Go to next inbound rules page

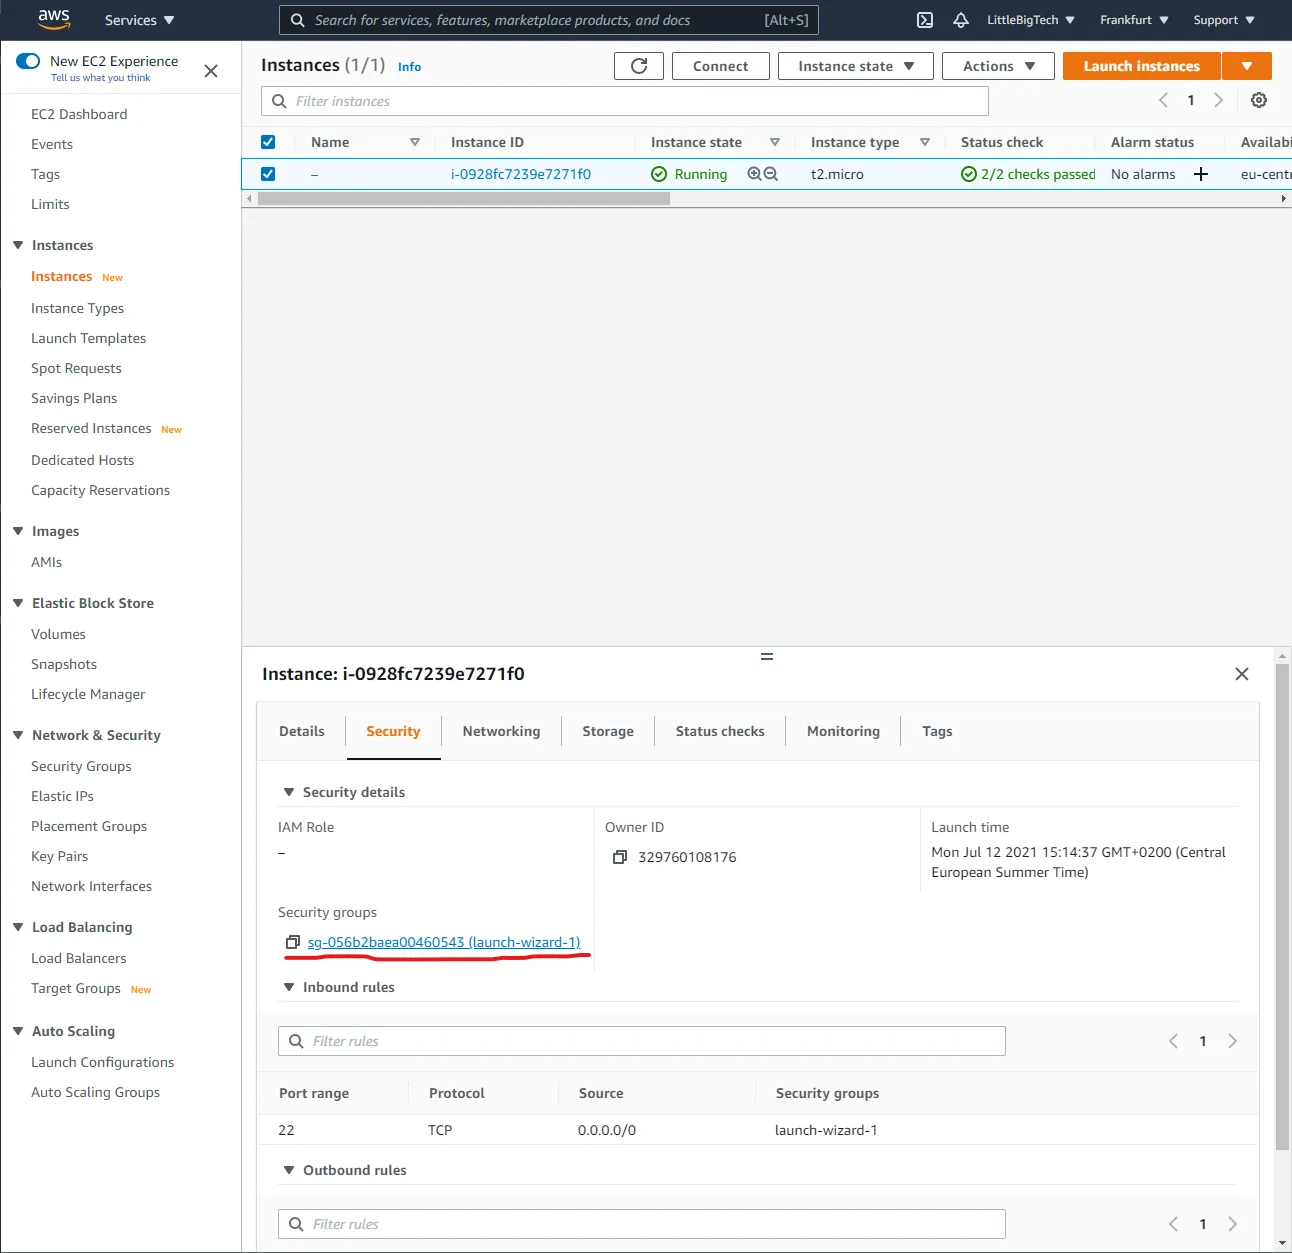pyautogui.click(x=1232, y=1041)
